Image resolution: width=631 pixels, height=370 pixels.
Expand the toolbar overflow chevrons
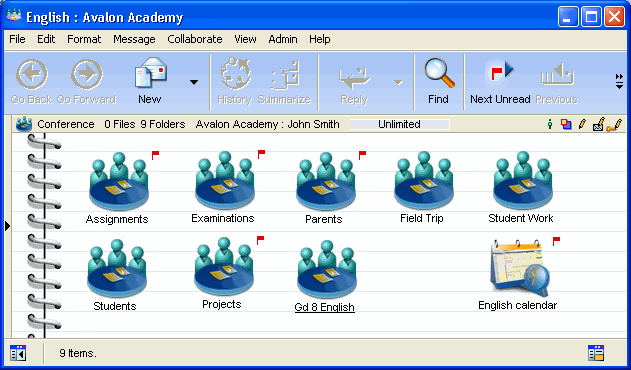coord(619,81)
